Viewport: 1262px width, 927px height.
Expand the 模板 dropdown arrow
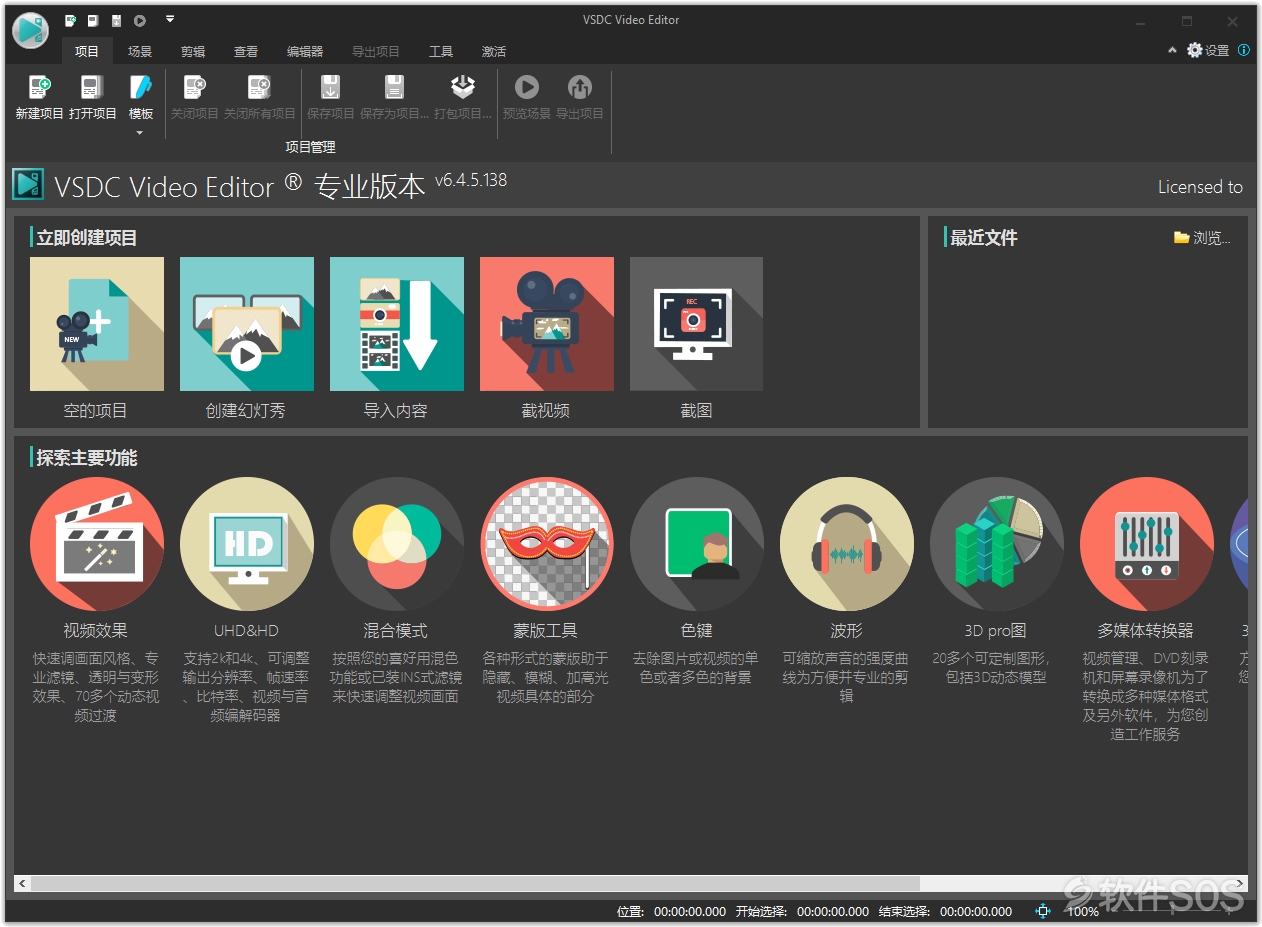pyautogui.click(x=140, y=132)
